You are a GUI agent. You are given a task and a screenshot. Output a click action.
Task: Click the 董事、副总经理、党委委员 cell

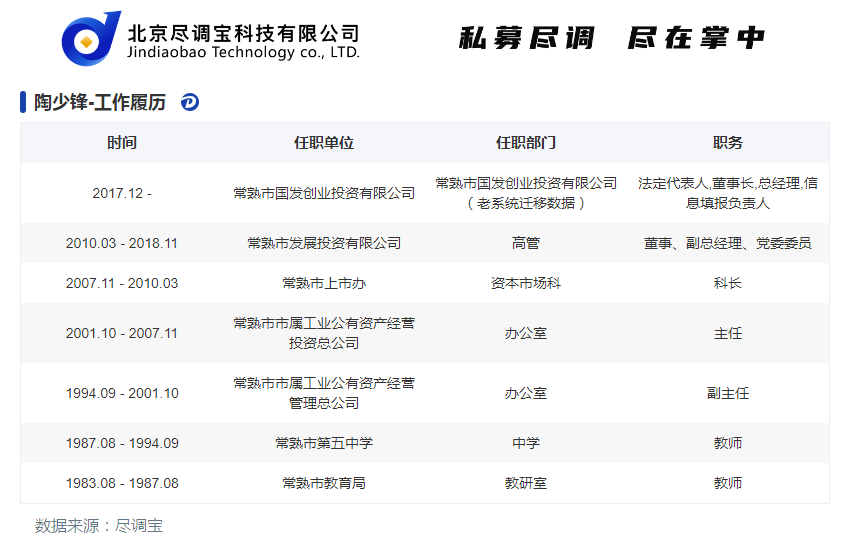pos(727,243)
